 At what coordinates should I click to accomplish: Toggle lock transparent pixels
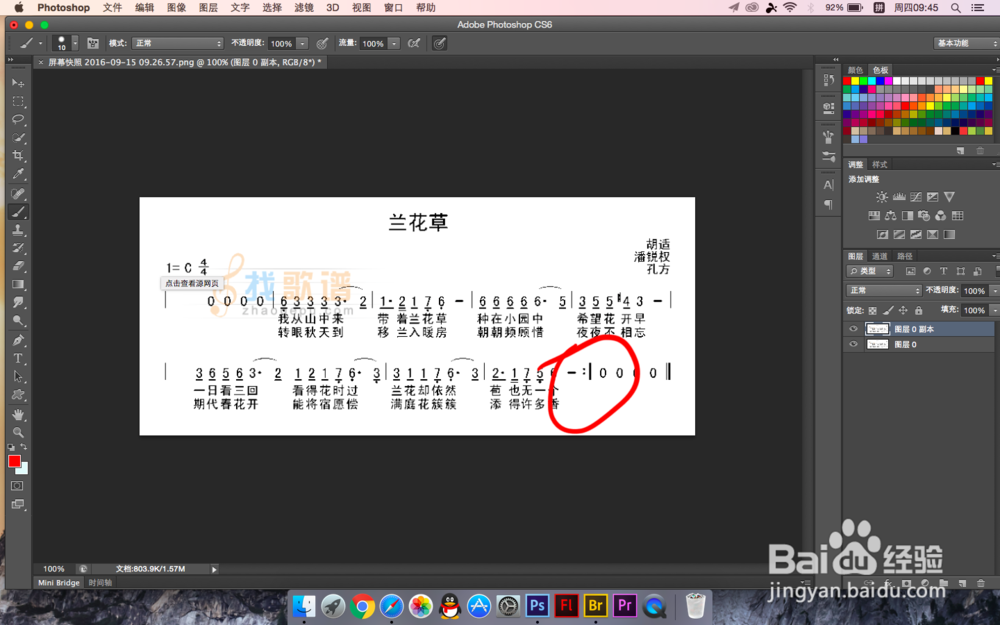click(x=872, y=311)
